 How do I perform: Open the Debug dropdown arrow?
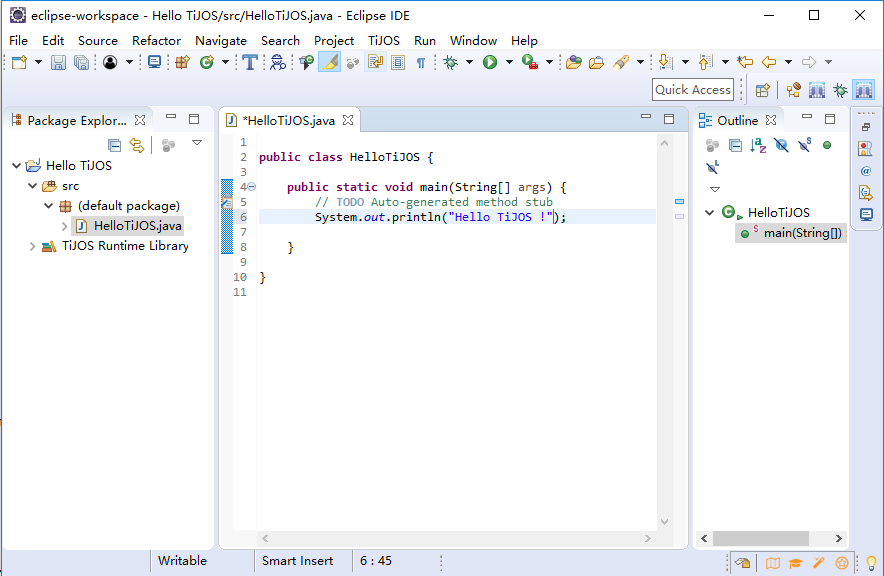[469, 62]
